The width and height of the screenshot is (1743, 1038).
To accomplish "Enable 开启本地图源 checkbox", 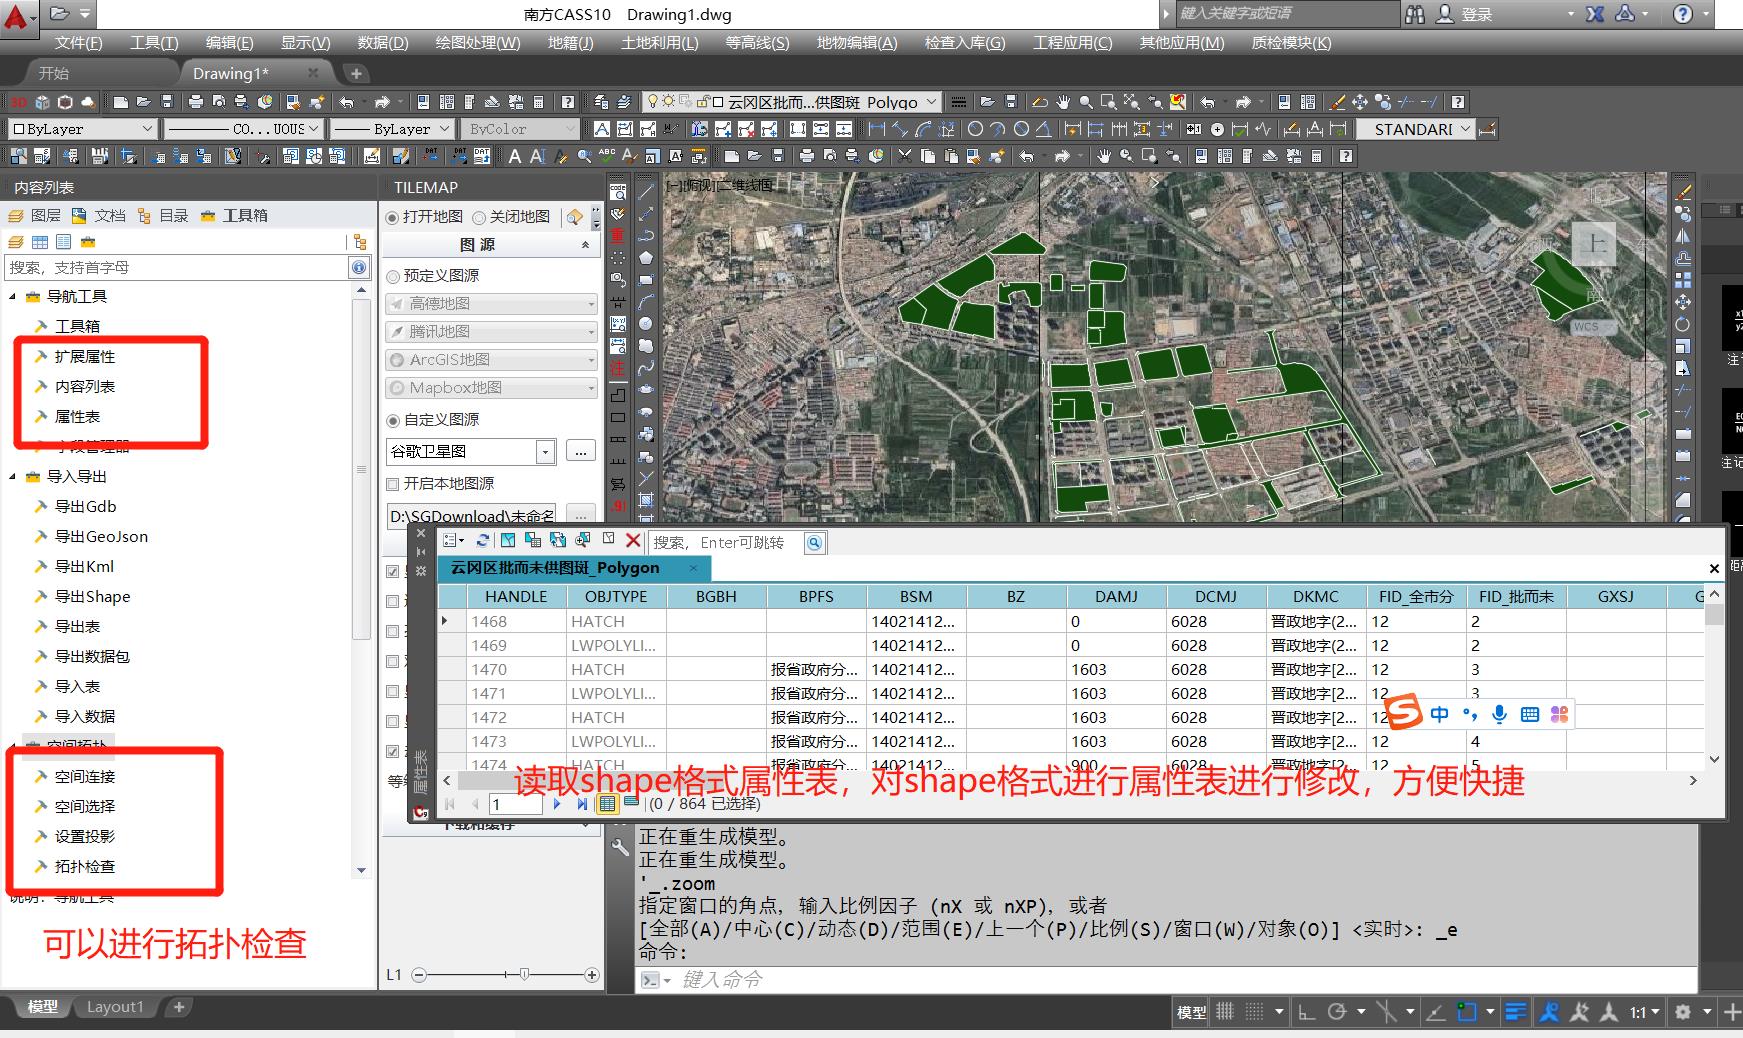I will point(393,484).
